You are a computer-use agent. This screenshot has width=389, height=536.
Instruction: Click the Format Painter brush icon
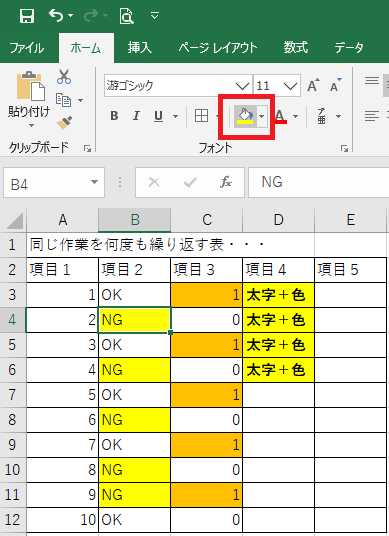coord(64,123)
